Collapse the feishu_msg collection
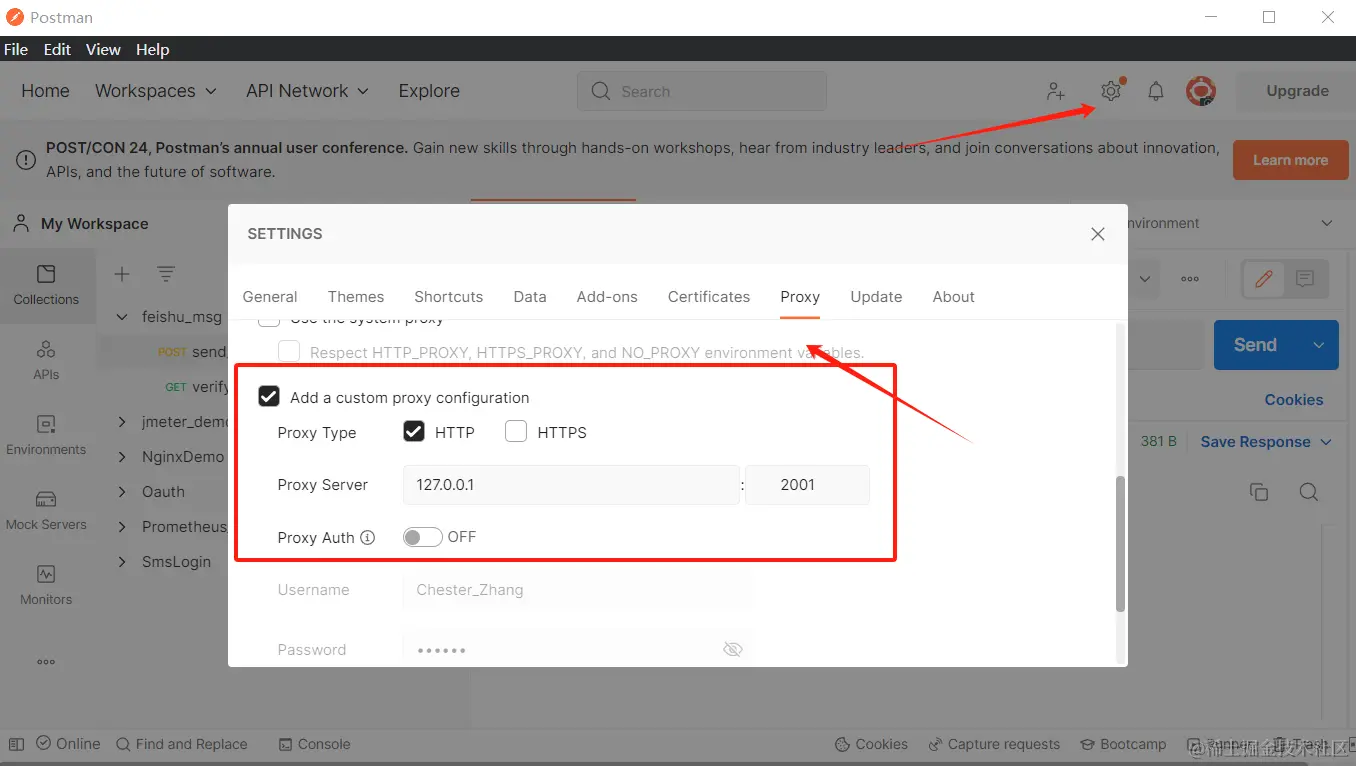The height and width of the screenshot is (766, 1356). [122, 317]
